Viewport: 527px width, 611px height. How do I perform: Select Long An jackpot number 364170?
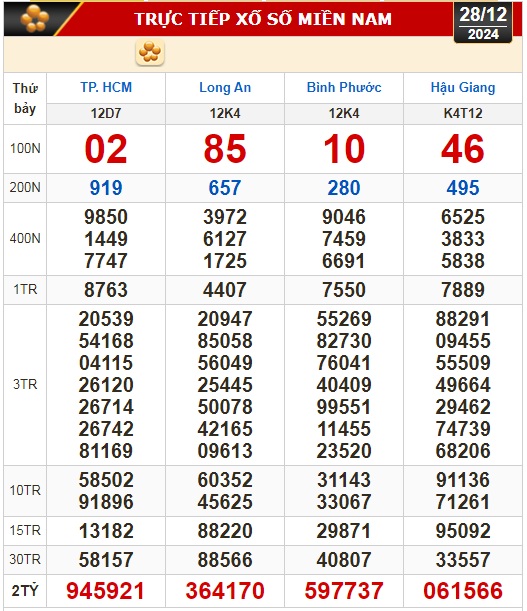click(225, 591)
